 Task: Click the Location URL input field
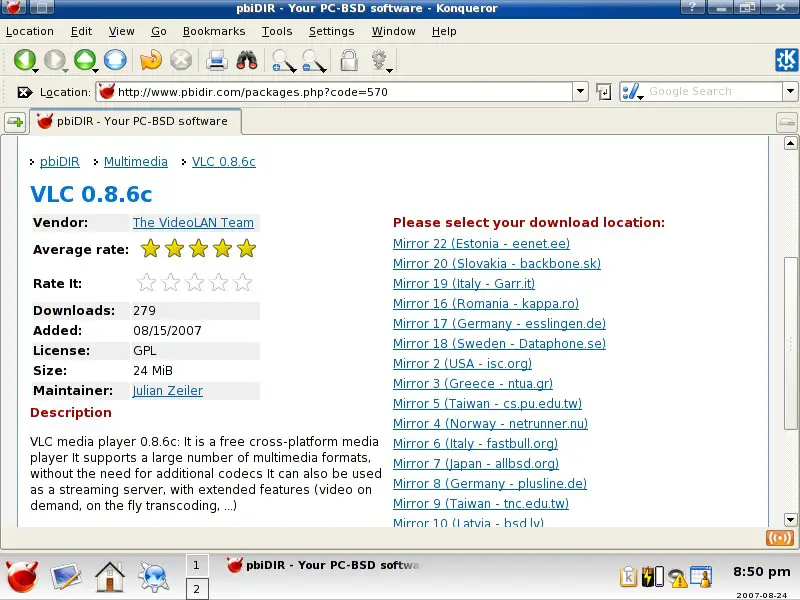click(334, 92)
